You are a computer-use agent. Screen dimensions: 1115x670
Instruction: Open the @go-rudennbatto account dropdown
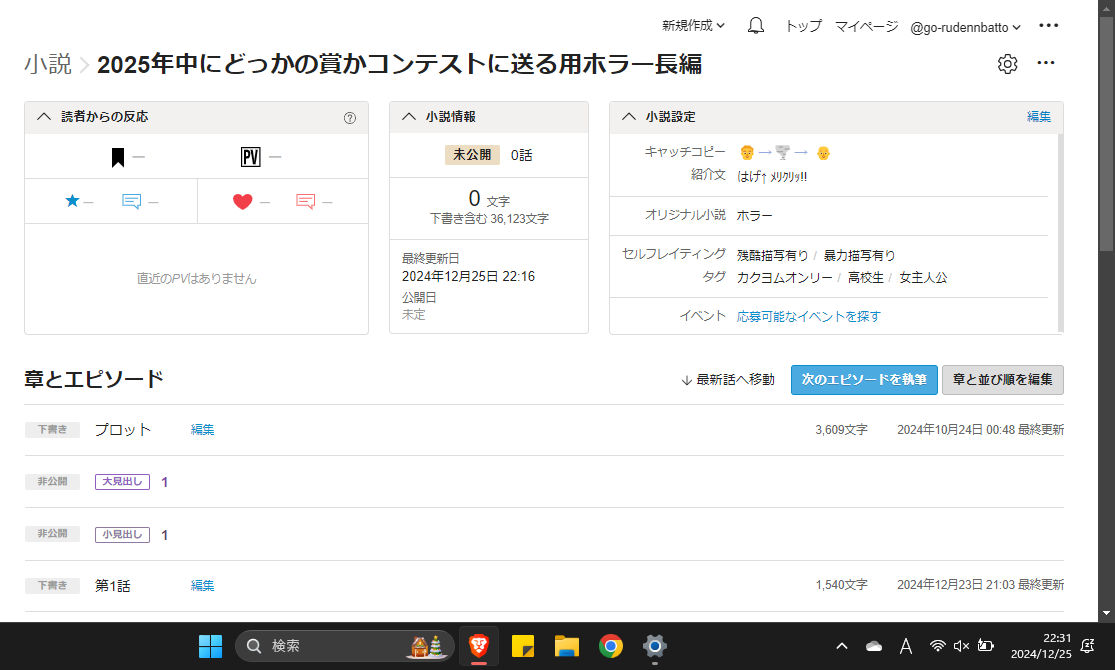[965, 27]
